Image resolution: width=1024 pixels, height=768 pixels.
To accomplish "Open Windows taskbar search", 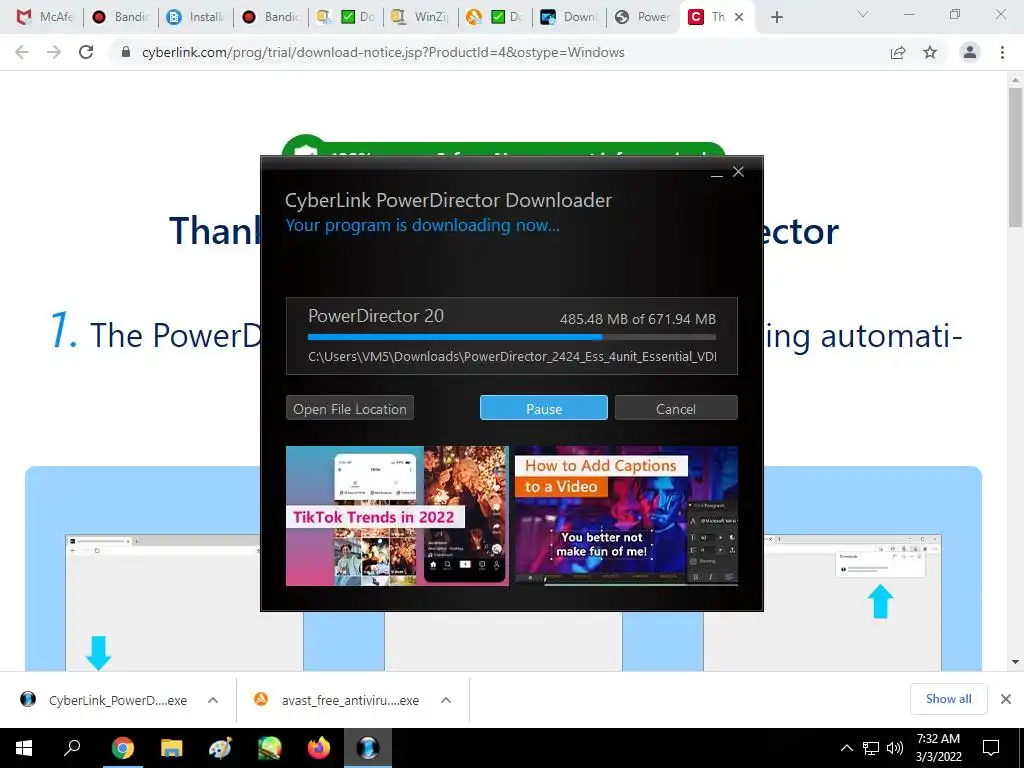I will (x=72, y=748).
